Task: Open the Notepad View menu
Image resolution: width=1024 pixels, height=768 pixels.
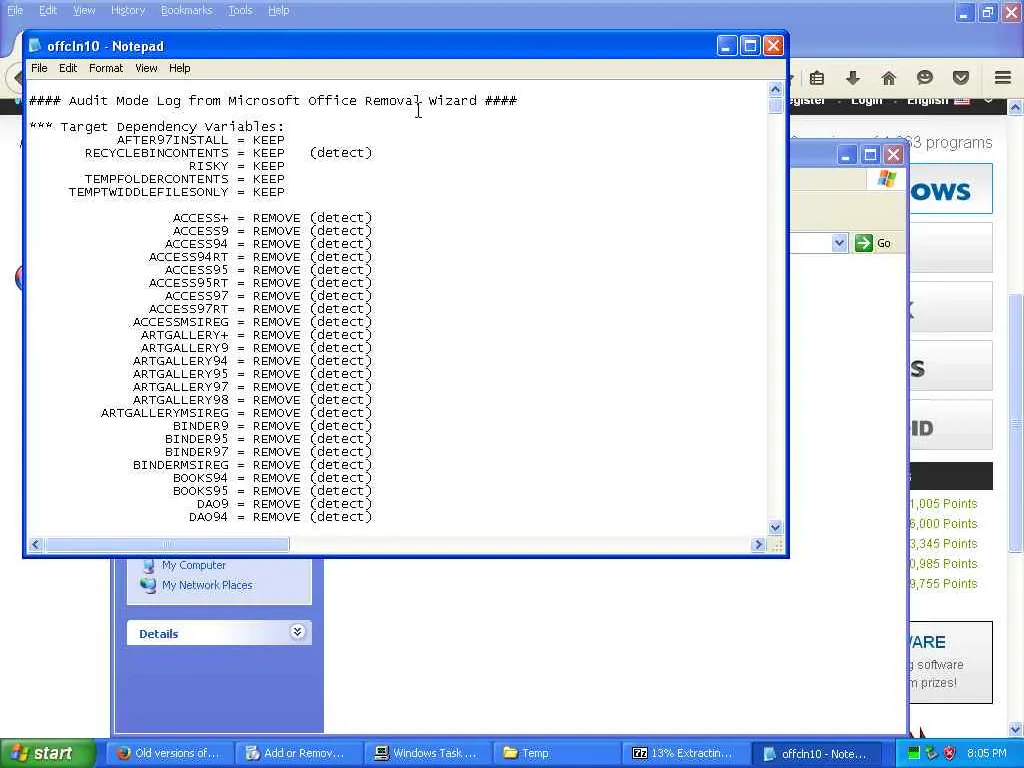Action: click(146, 68)
